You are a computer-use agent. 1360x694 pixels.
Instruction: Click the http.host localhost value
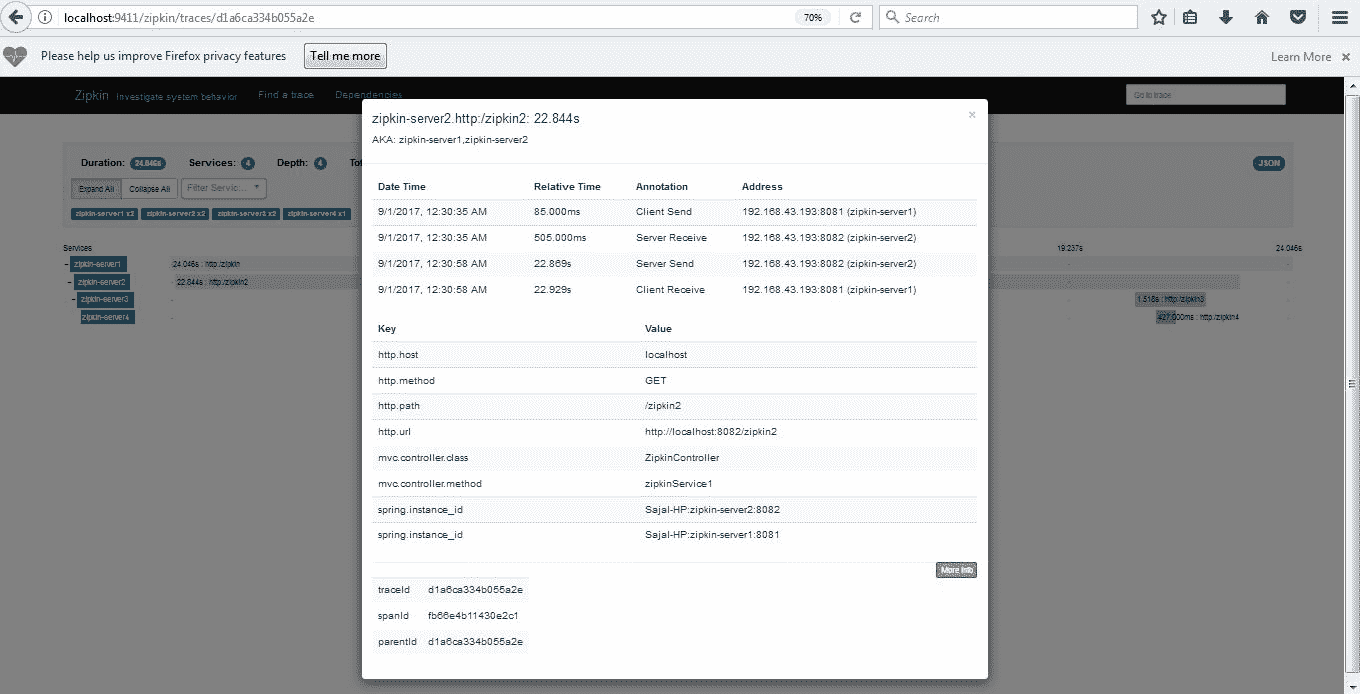666,355
